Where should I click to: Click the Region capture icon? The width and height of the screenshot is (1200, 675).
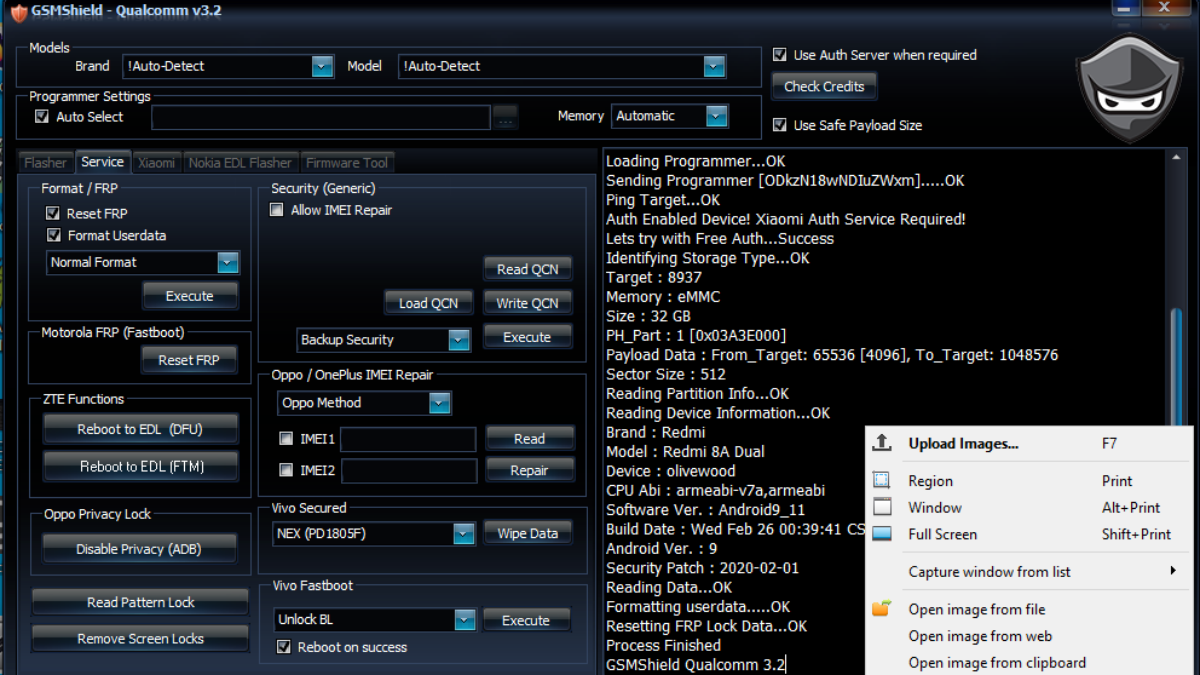click(881, 481)
